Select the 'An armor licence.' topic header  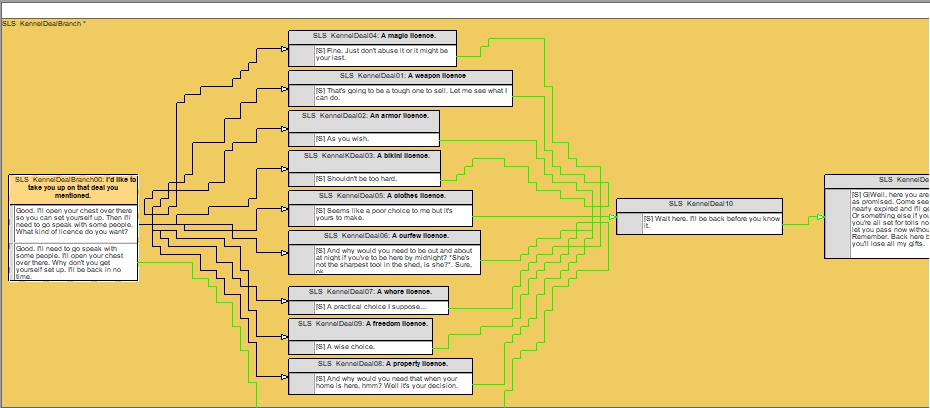point(364,121)
